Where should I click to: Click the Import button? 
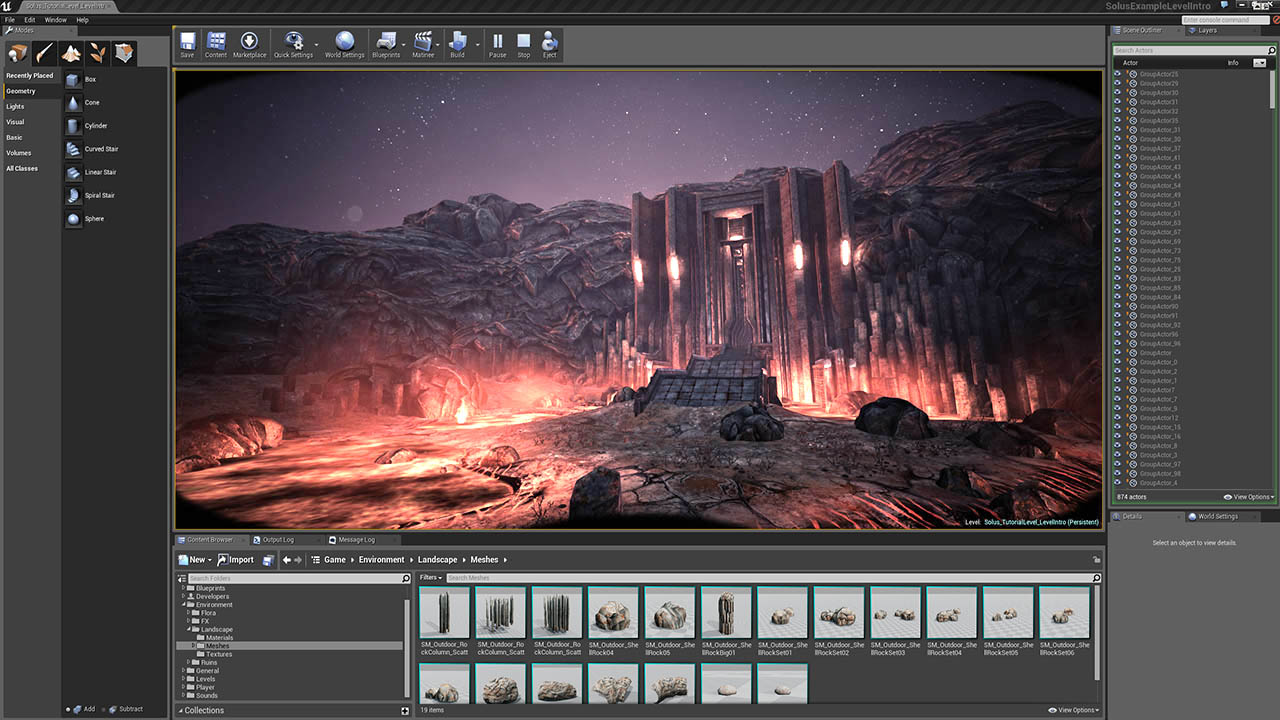pos(236,560)
